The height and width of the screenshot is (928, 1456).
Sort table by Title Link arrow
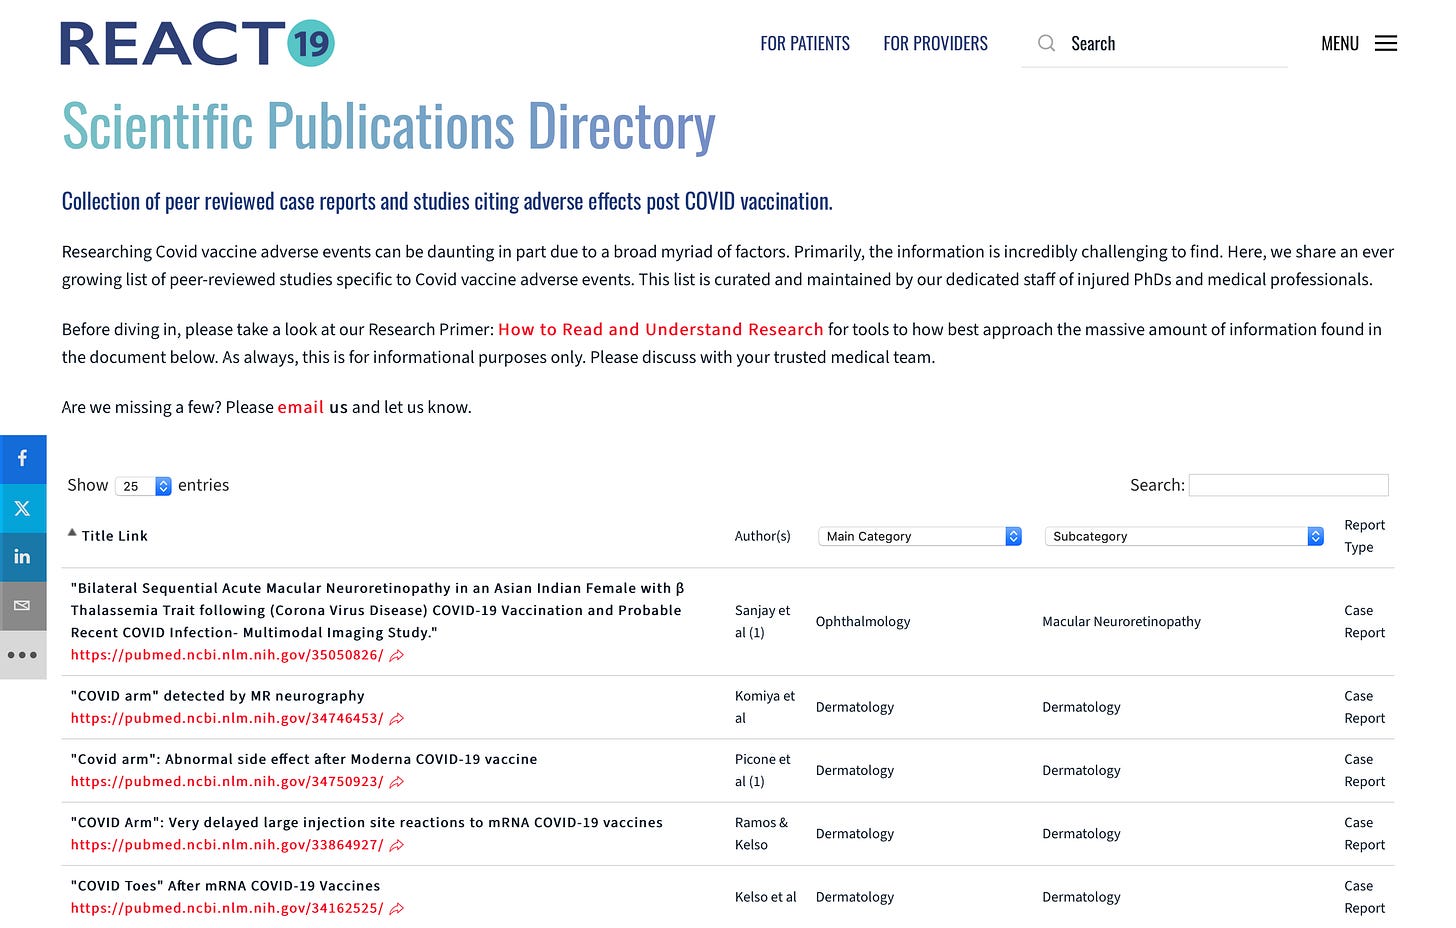pos(72,533)
